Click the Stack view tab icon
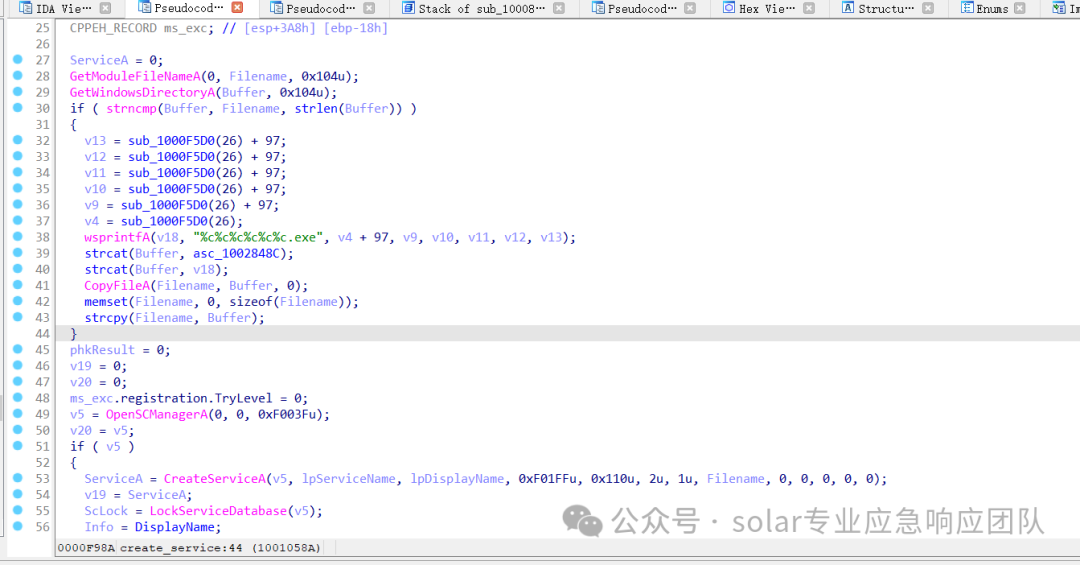Viewport: 1080px width, 565px height. [x=408, y=8]
